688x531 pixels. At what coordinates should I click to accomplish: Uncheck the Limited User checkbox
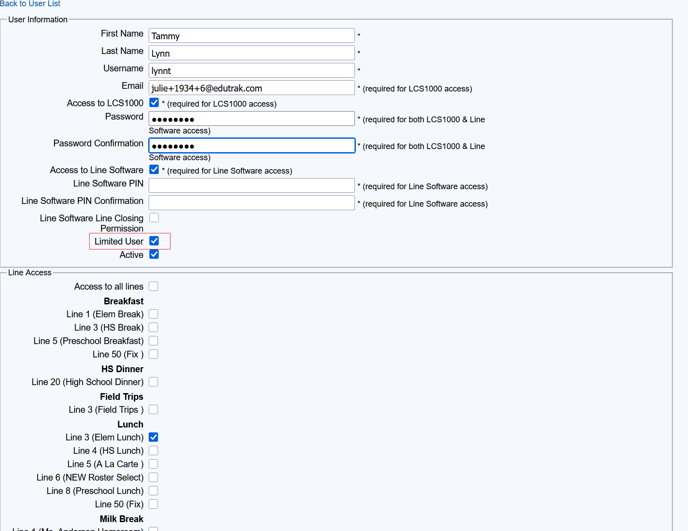(x=154, y=241)
